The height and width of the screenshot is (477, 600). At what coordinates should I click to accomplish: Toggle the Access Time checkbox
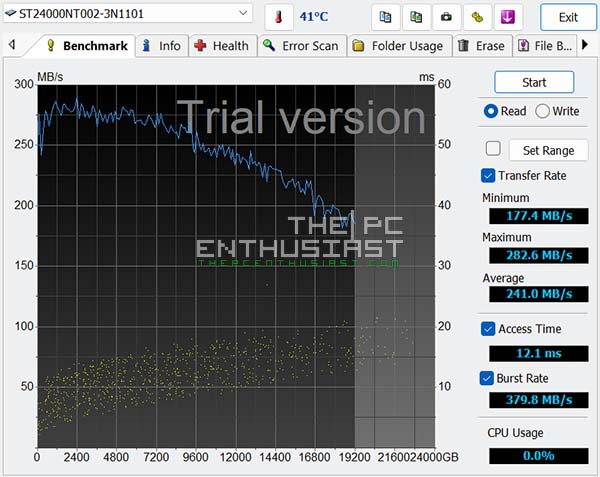pyautogui.click(x=488, y=329)
